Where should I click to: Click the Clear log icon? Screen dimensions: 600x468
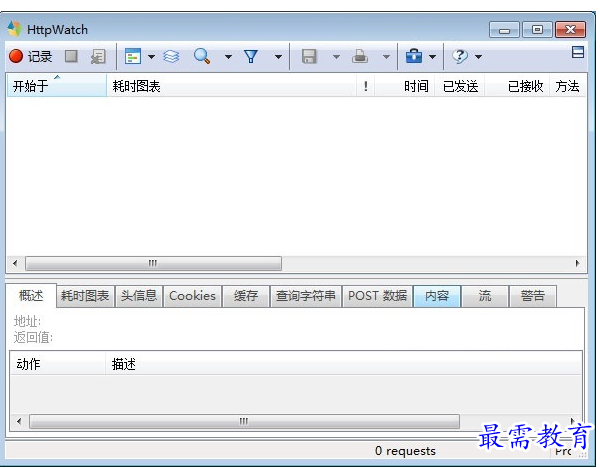[98, 57]
